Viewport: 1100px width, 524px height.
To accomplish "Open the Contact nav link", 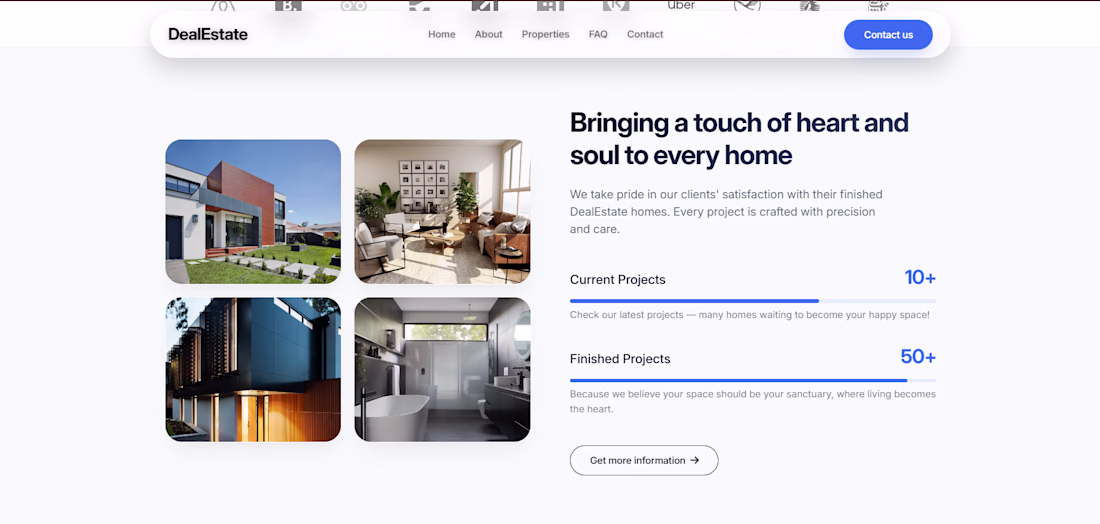I will point(645,34).
